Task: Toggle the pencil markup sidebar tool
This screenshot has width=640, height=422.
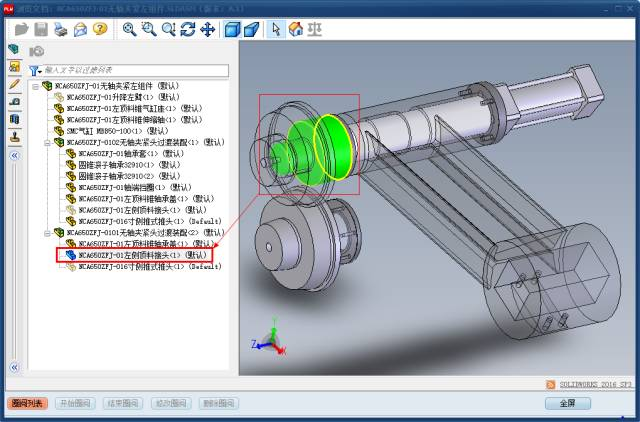Action: tap(14, 84)
